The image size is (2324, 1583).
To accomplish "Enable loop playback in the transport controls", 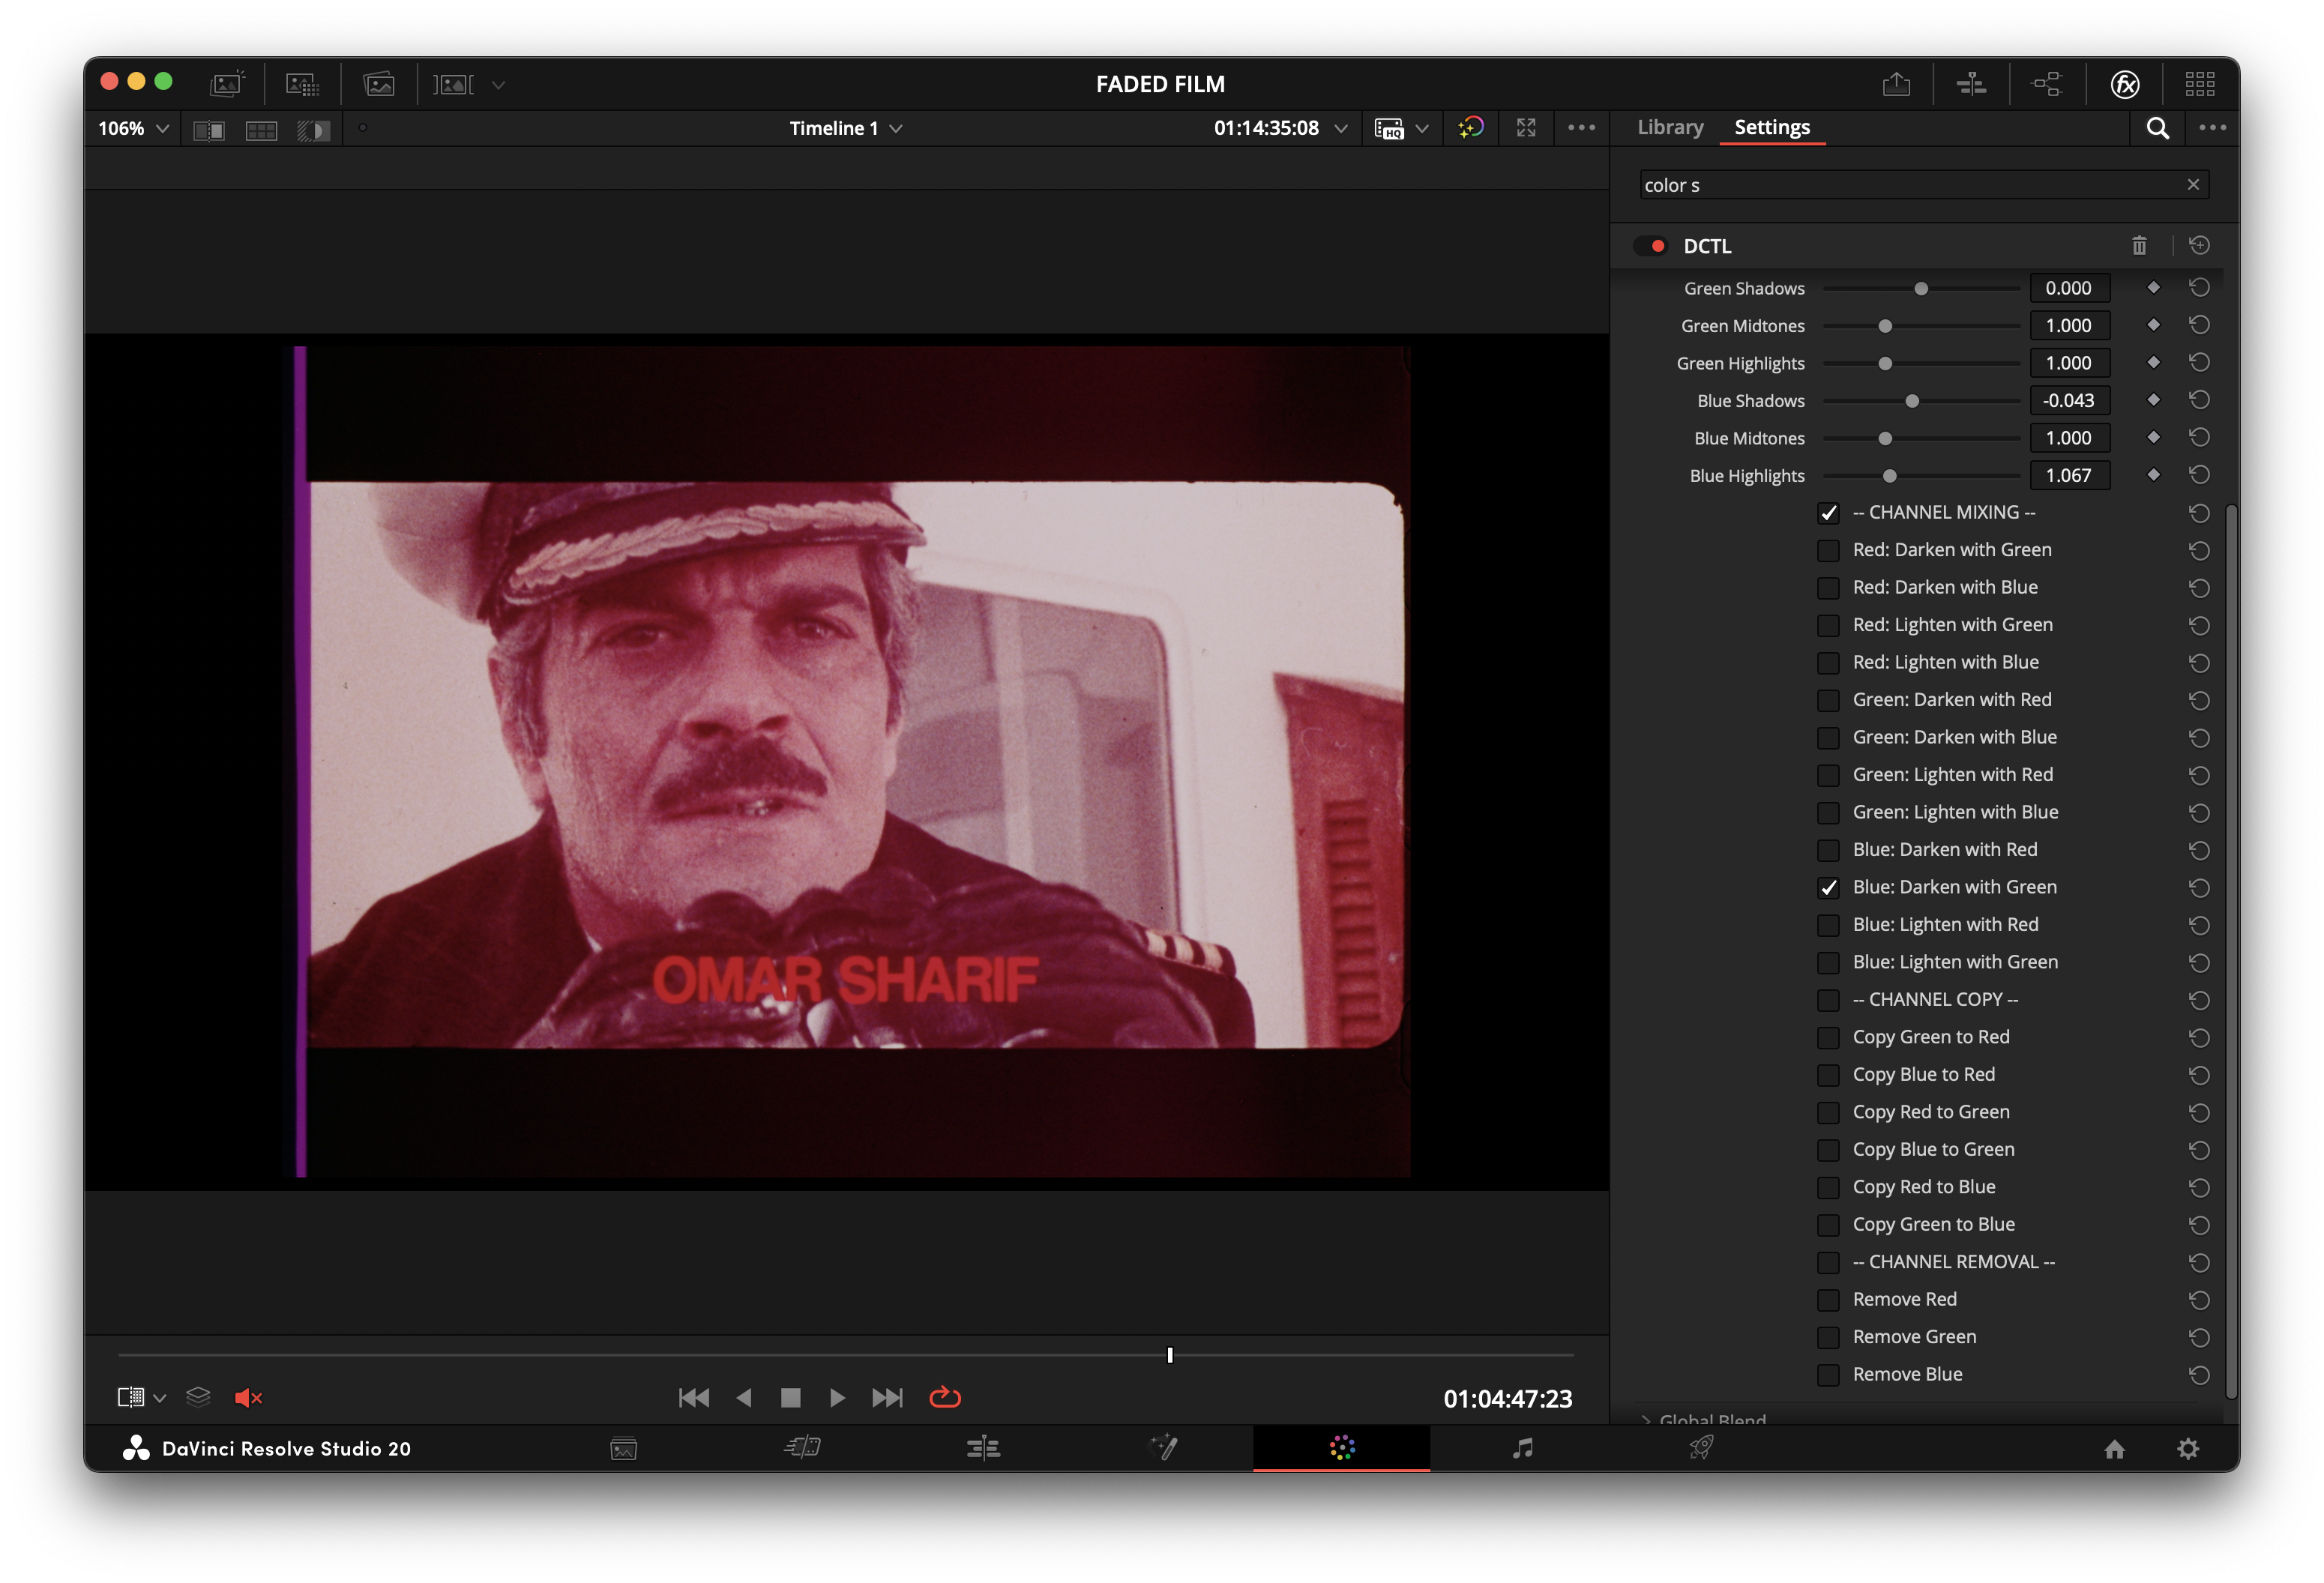I will point(944,1398).
